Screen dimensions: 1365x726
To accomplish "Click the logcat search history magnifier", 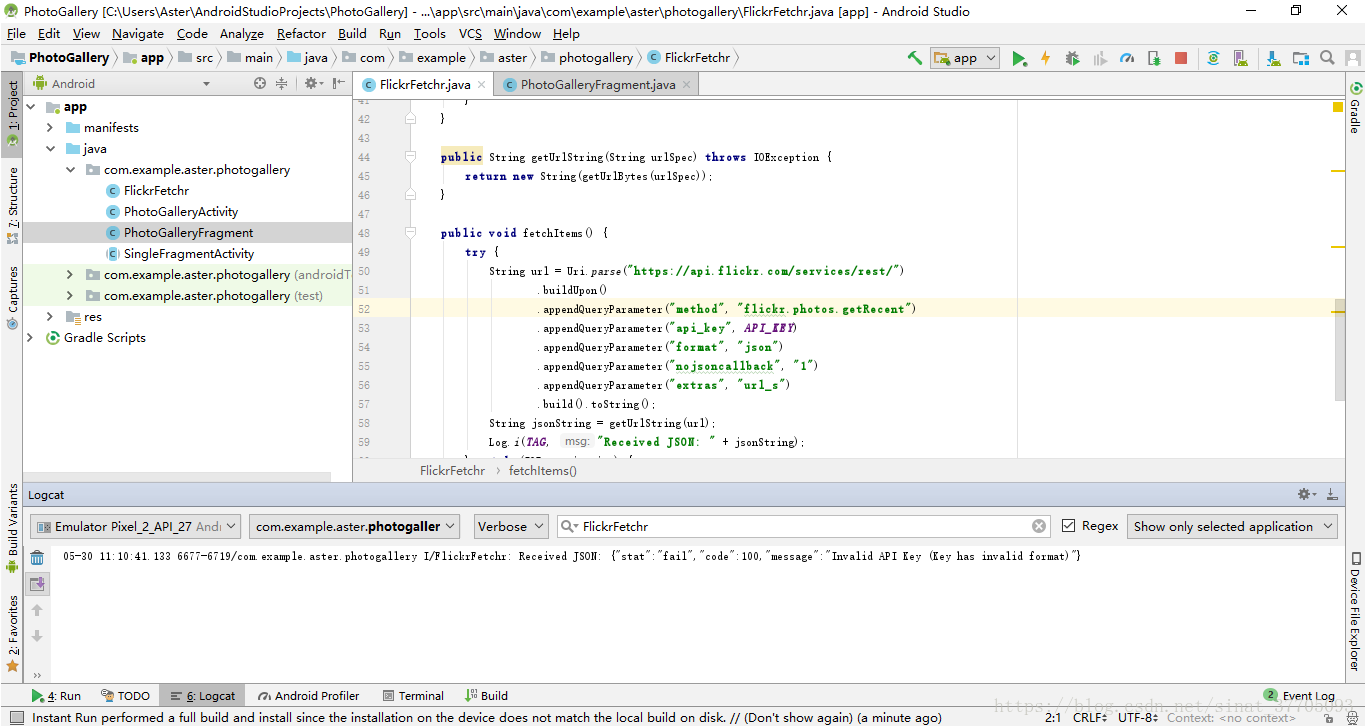I will click(x=569, y=526).
